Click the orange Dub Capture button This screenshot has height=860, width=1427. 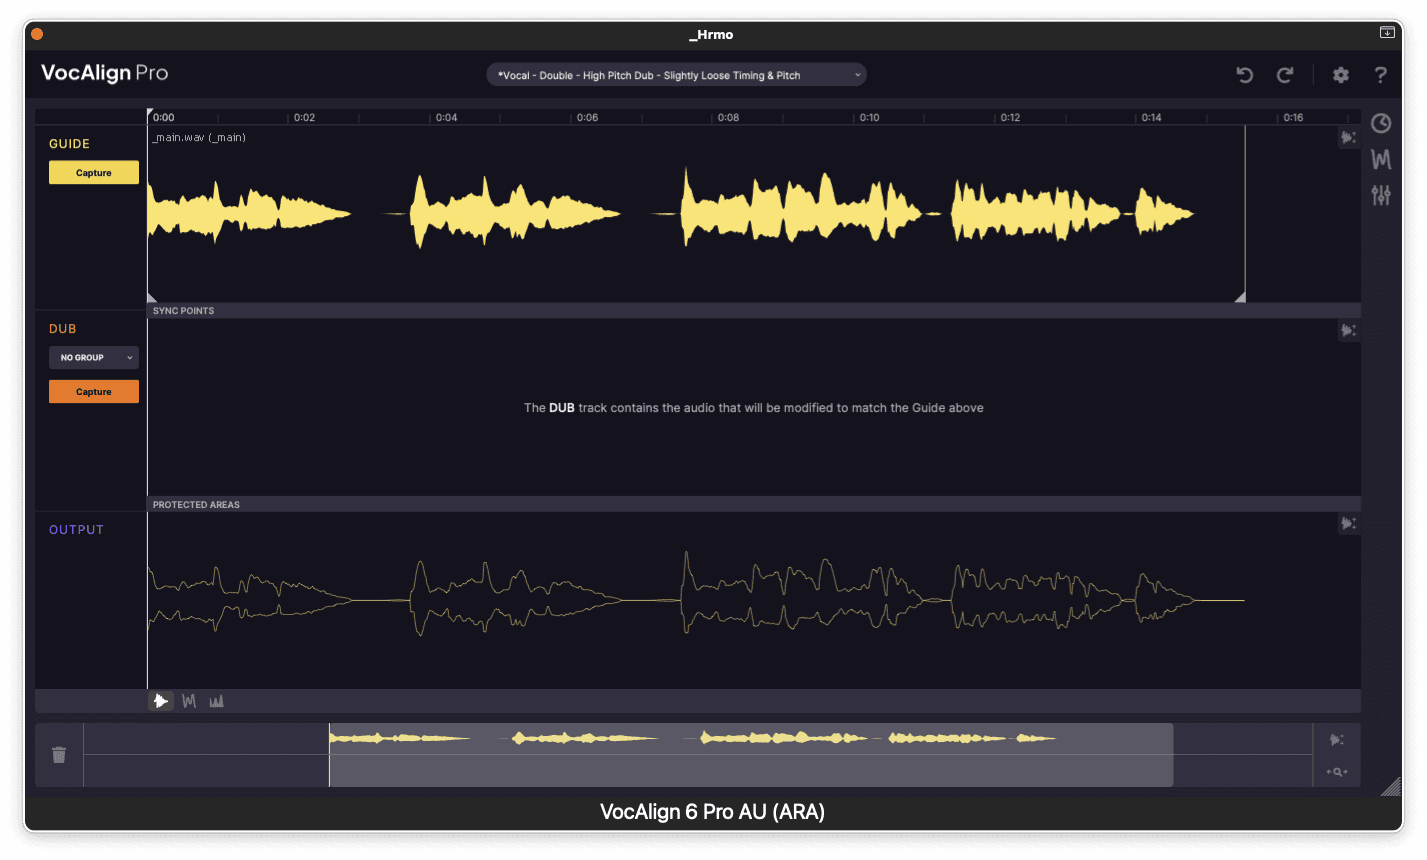(x=94, y=392)
